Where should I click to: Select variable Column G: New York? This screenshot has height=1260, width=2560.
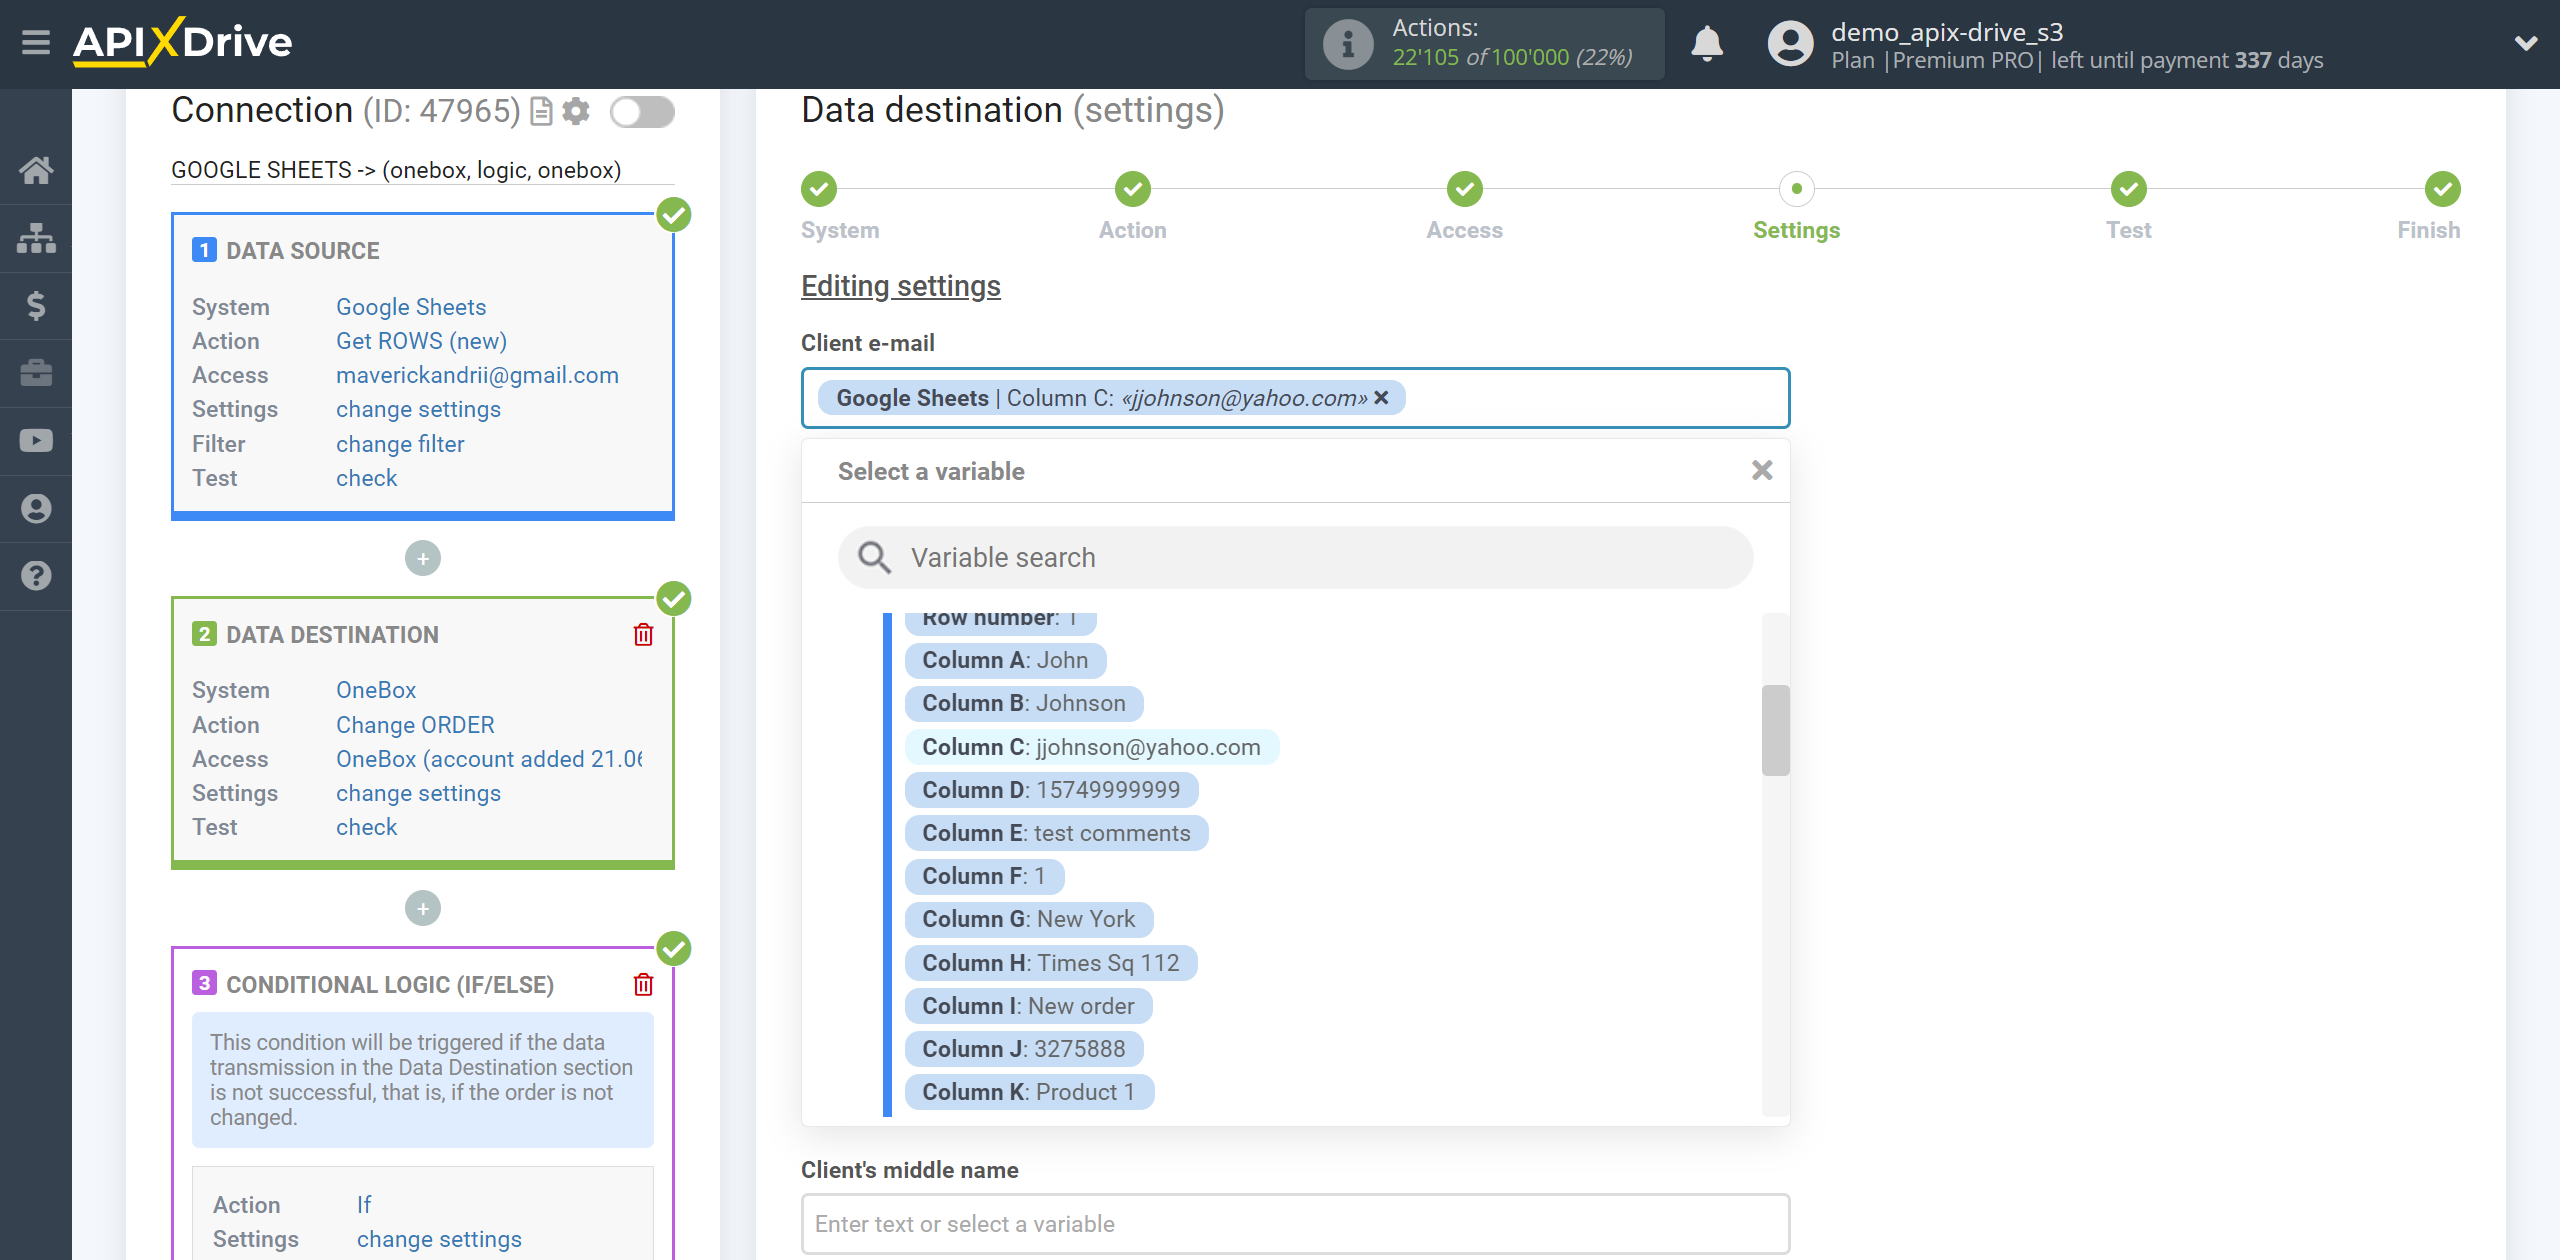tap(1029, 919)
